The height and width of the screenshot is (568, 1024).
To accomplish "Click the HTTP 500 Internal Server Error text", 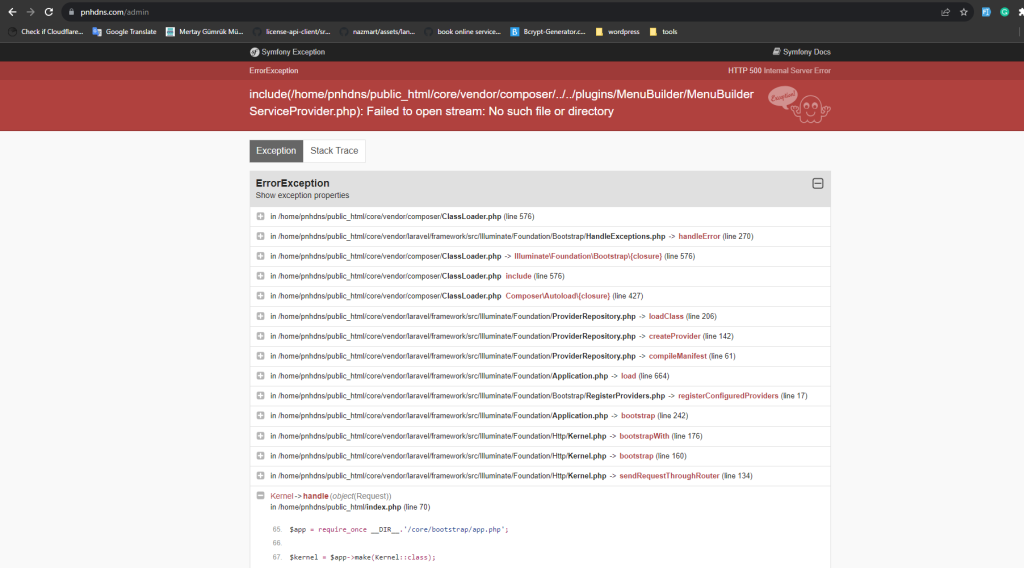I will click(779, 71).
